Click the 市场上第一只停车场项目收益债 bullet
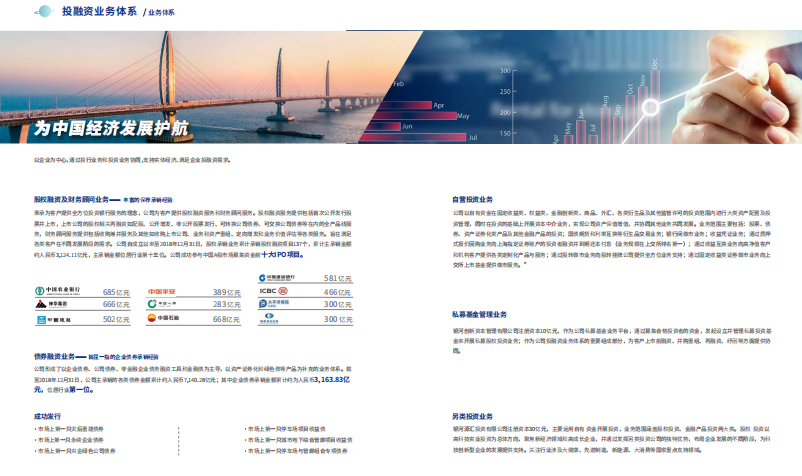This screenshot has width=802, height=476. click(x=285, y=429)
